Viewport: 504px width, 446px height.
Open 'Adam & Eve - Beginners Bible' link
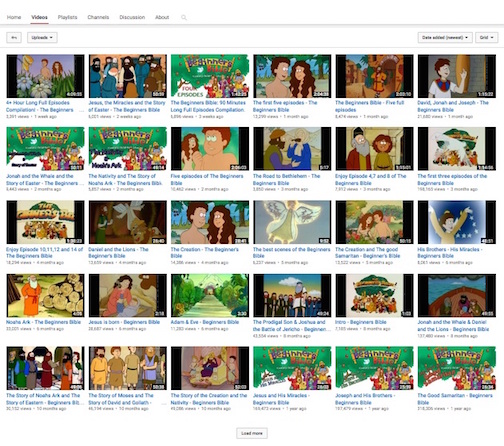point(205,322)
